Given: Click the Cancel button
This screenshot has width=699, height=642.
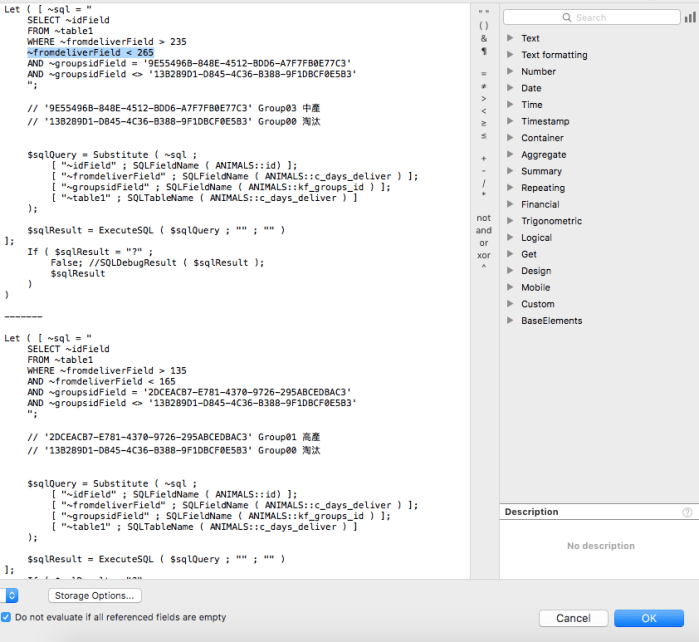Looking at the screenshot, I should click(x=573, y=618).
